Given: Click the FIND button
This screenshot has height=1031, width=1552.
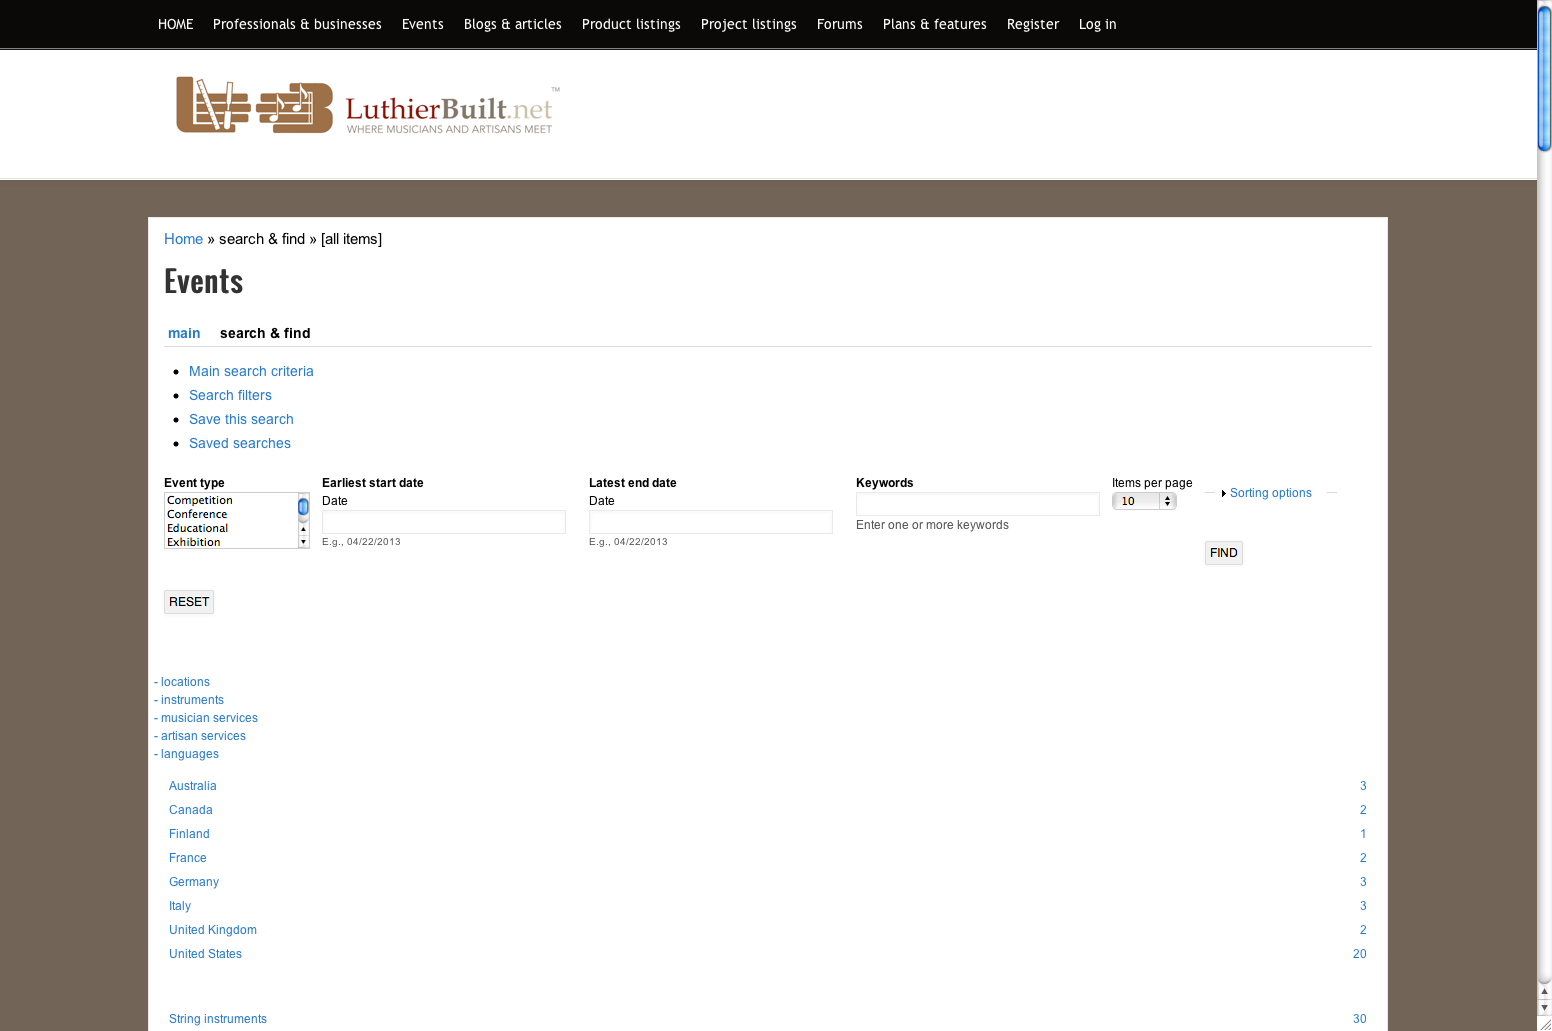Looking at the screenshot, I should (1224, 553).
